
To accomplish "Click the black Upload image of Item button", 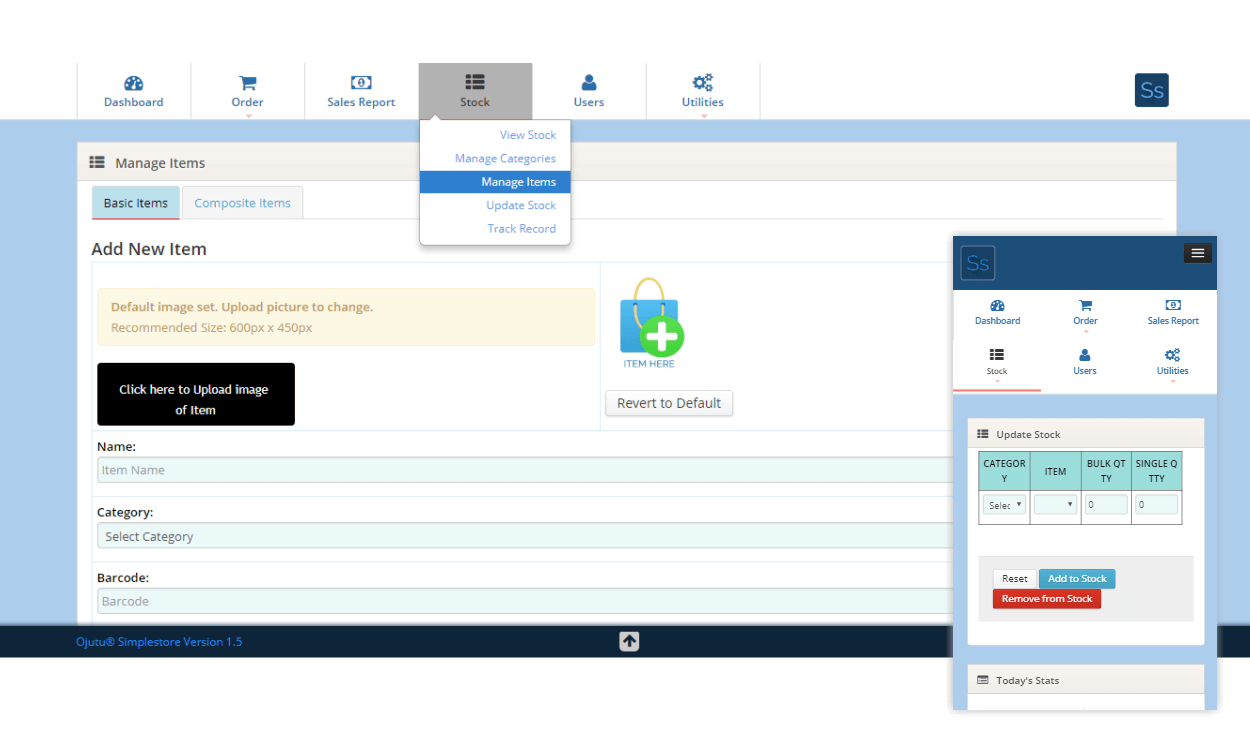I will (196, 394).
